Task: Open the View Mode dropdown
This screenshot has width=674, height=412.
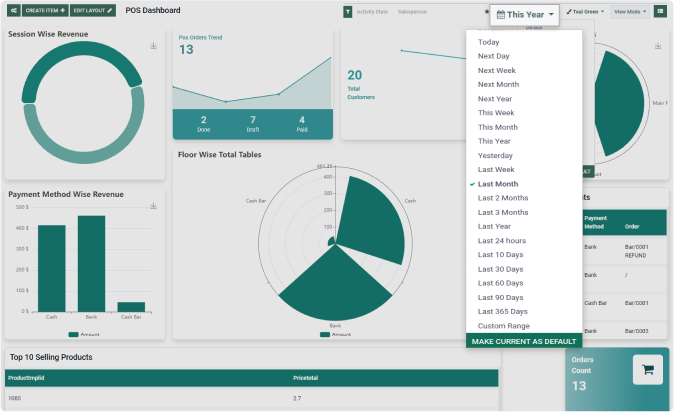Action: 629,12
